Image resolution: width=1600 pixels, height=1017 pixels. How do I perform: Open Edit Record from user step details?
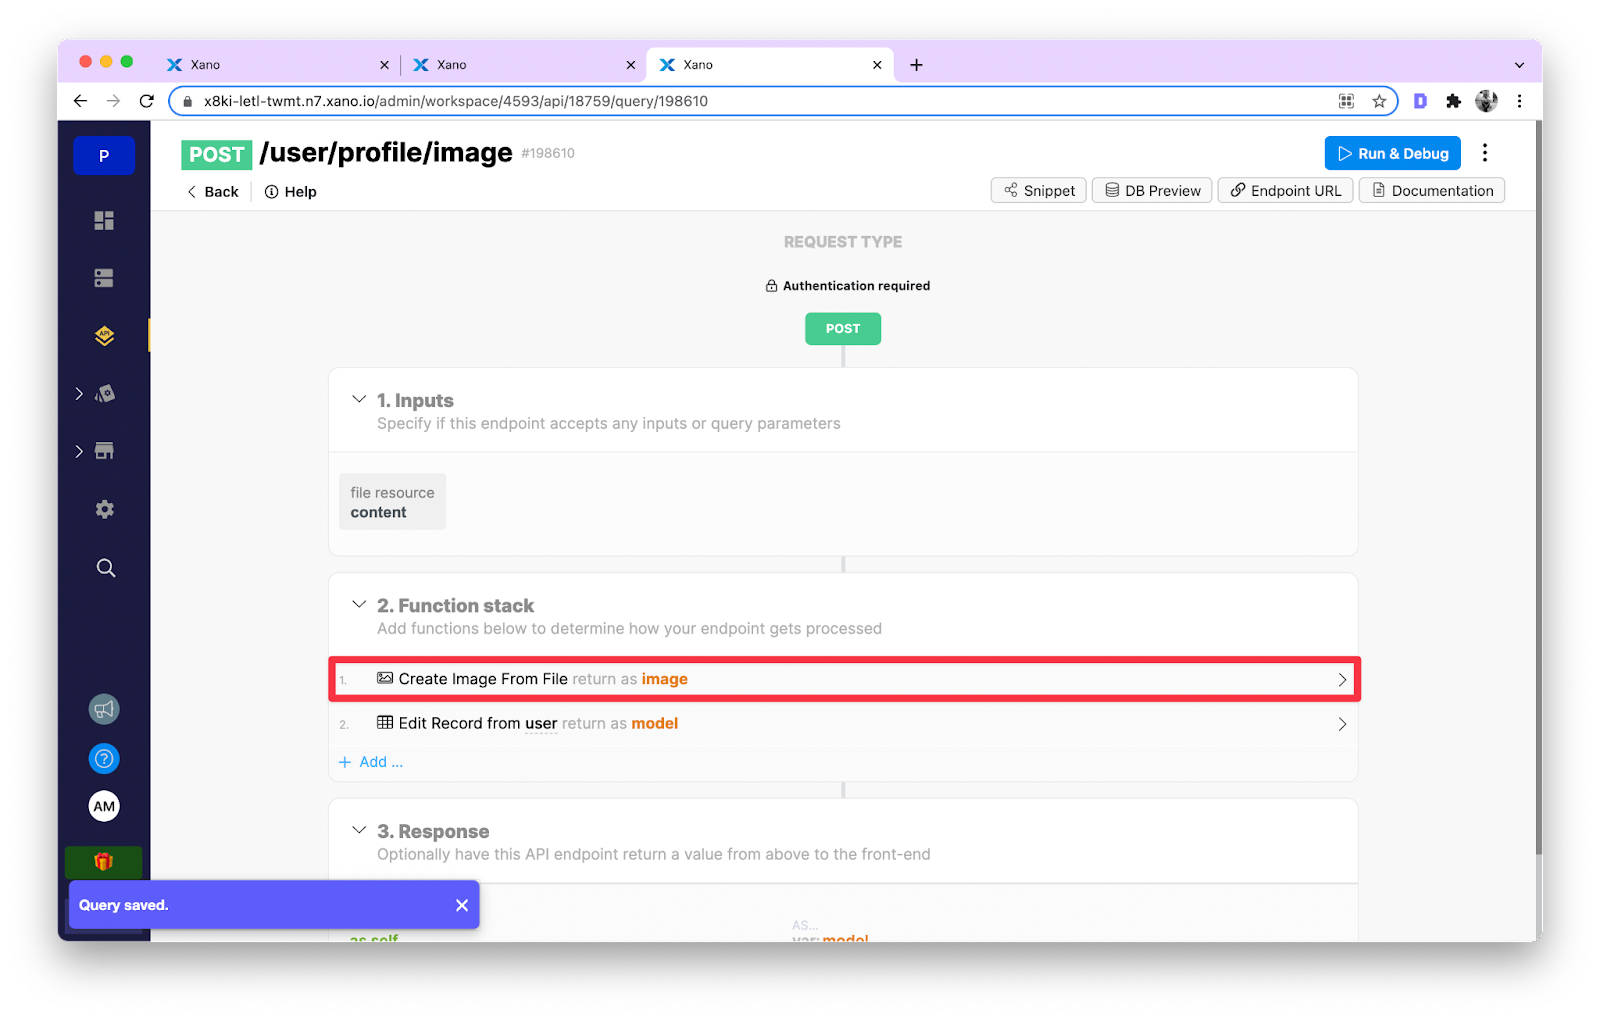pos(843,723)
